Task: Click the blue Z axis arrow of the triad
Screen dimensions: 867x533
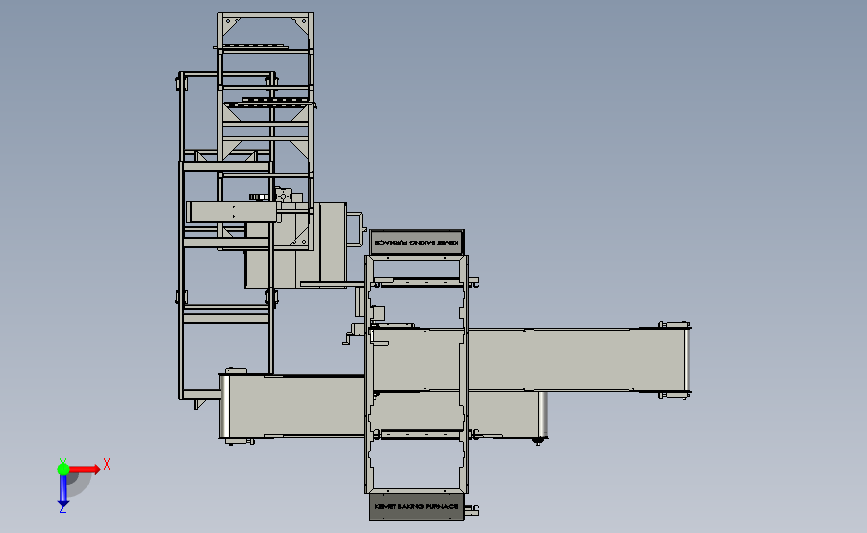Action: [63, 491]
